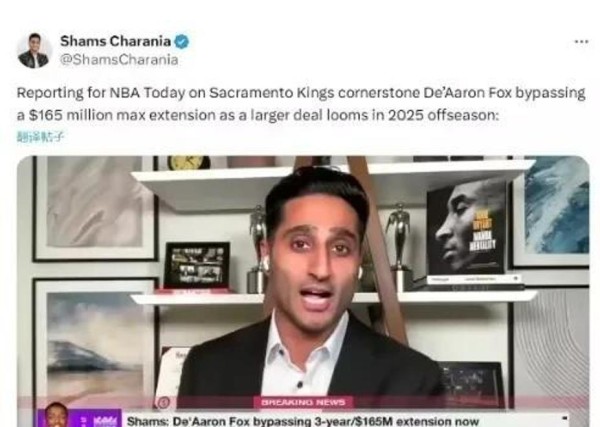Open Shams Charania's profile avatar

[34, 51]
